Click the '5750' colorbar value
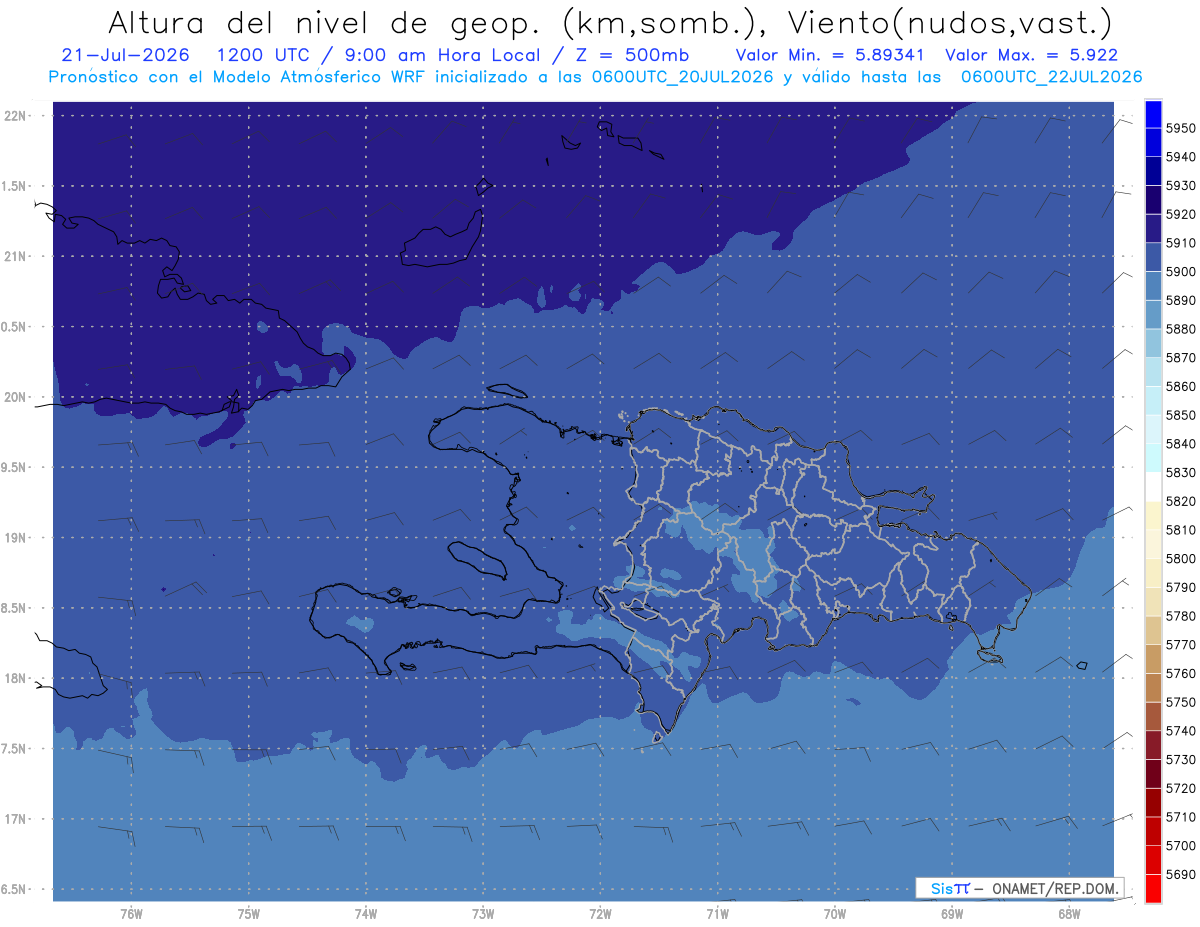 click(x=1181, y=702)
